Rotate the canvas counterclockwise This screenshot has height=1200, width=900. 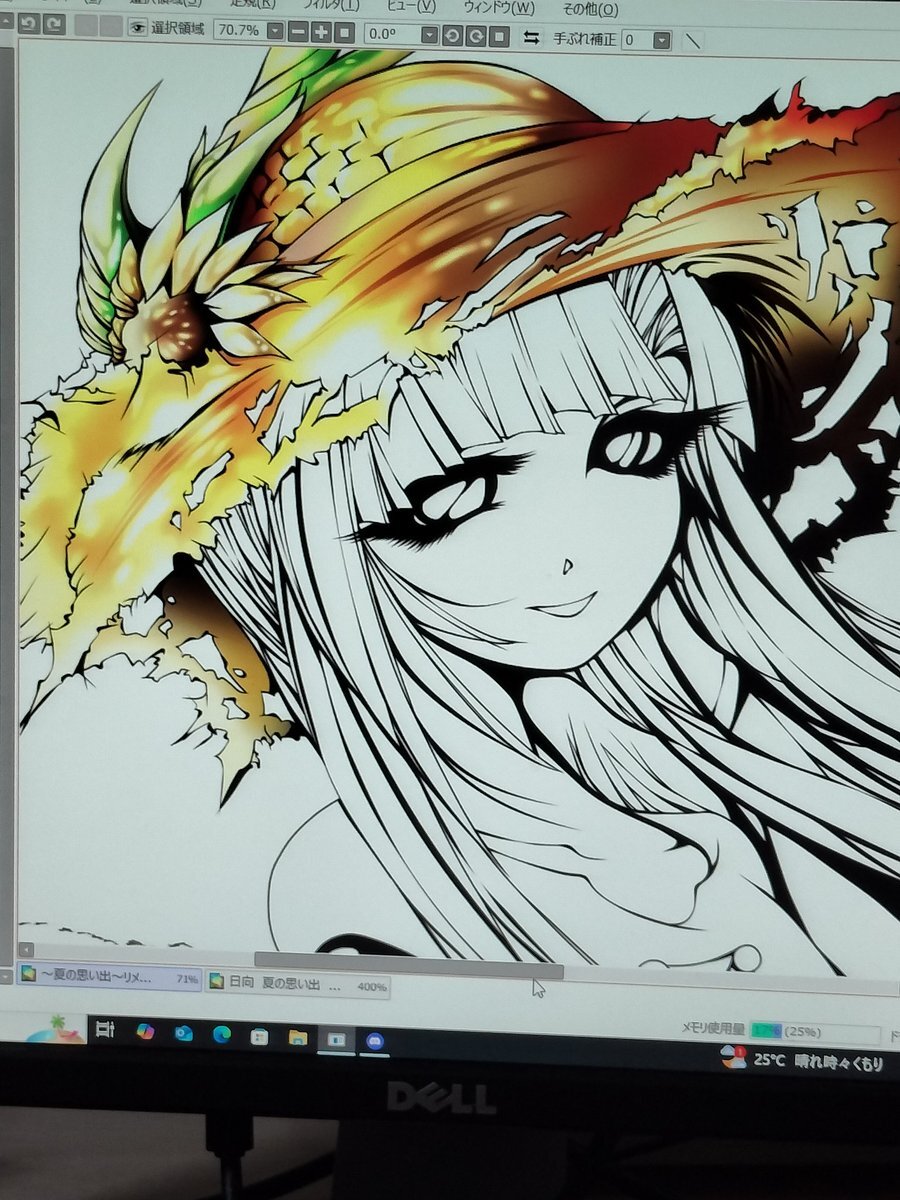[452, 36]
